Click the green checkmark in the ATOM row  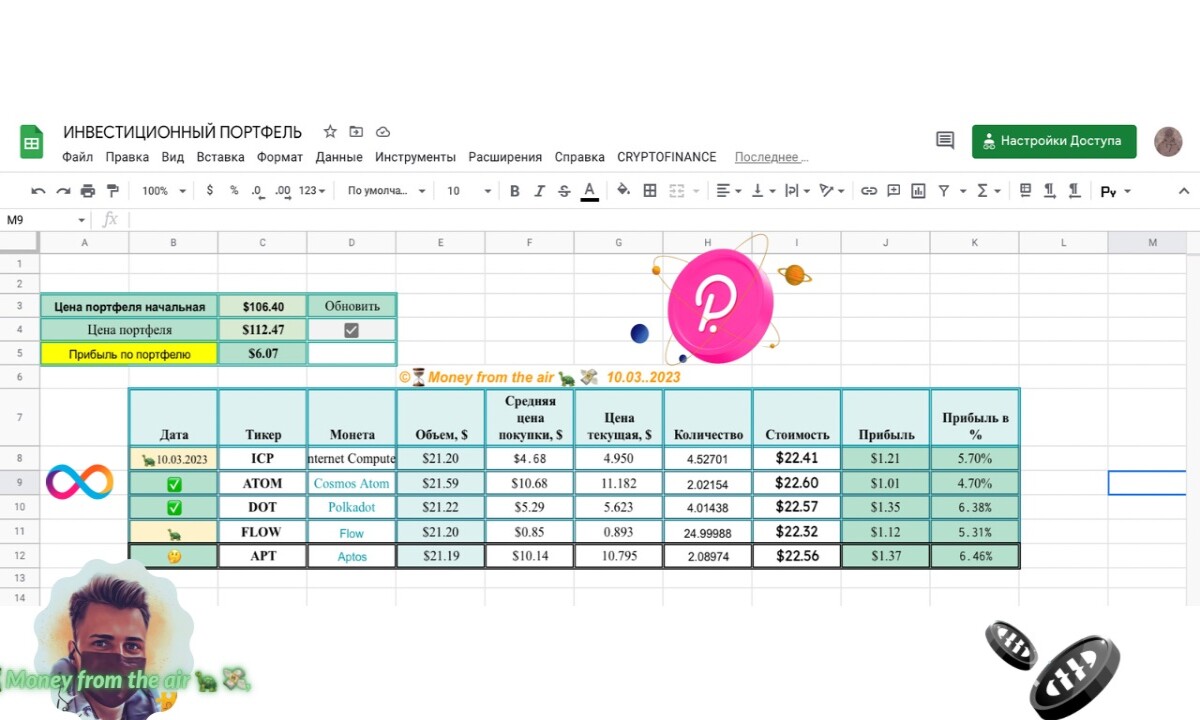click(x=174, y=484)
